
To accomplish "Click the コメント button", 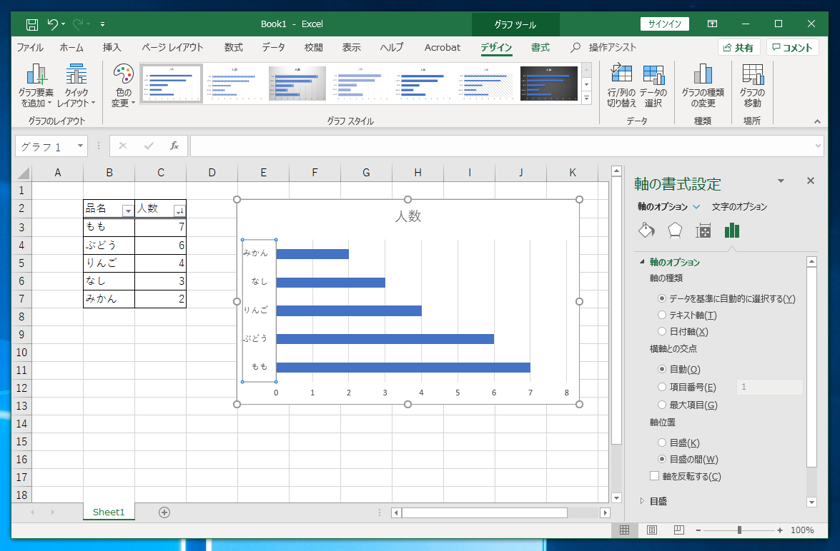I will [792, 48].
